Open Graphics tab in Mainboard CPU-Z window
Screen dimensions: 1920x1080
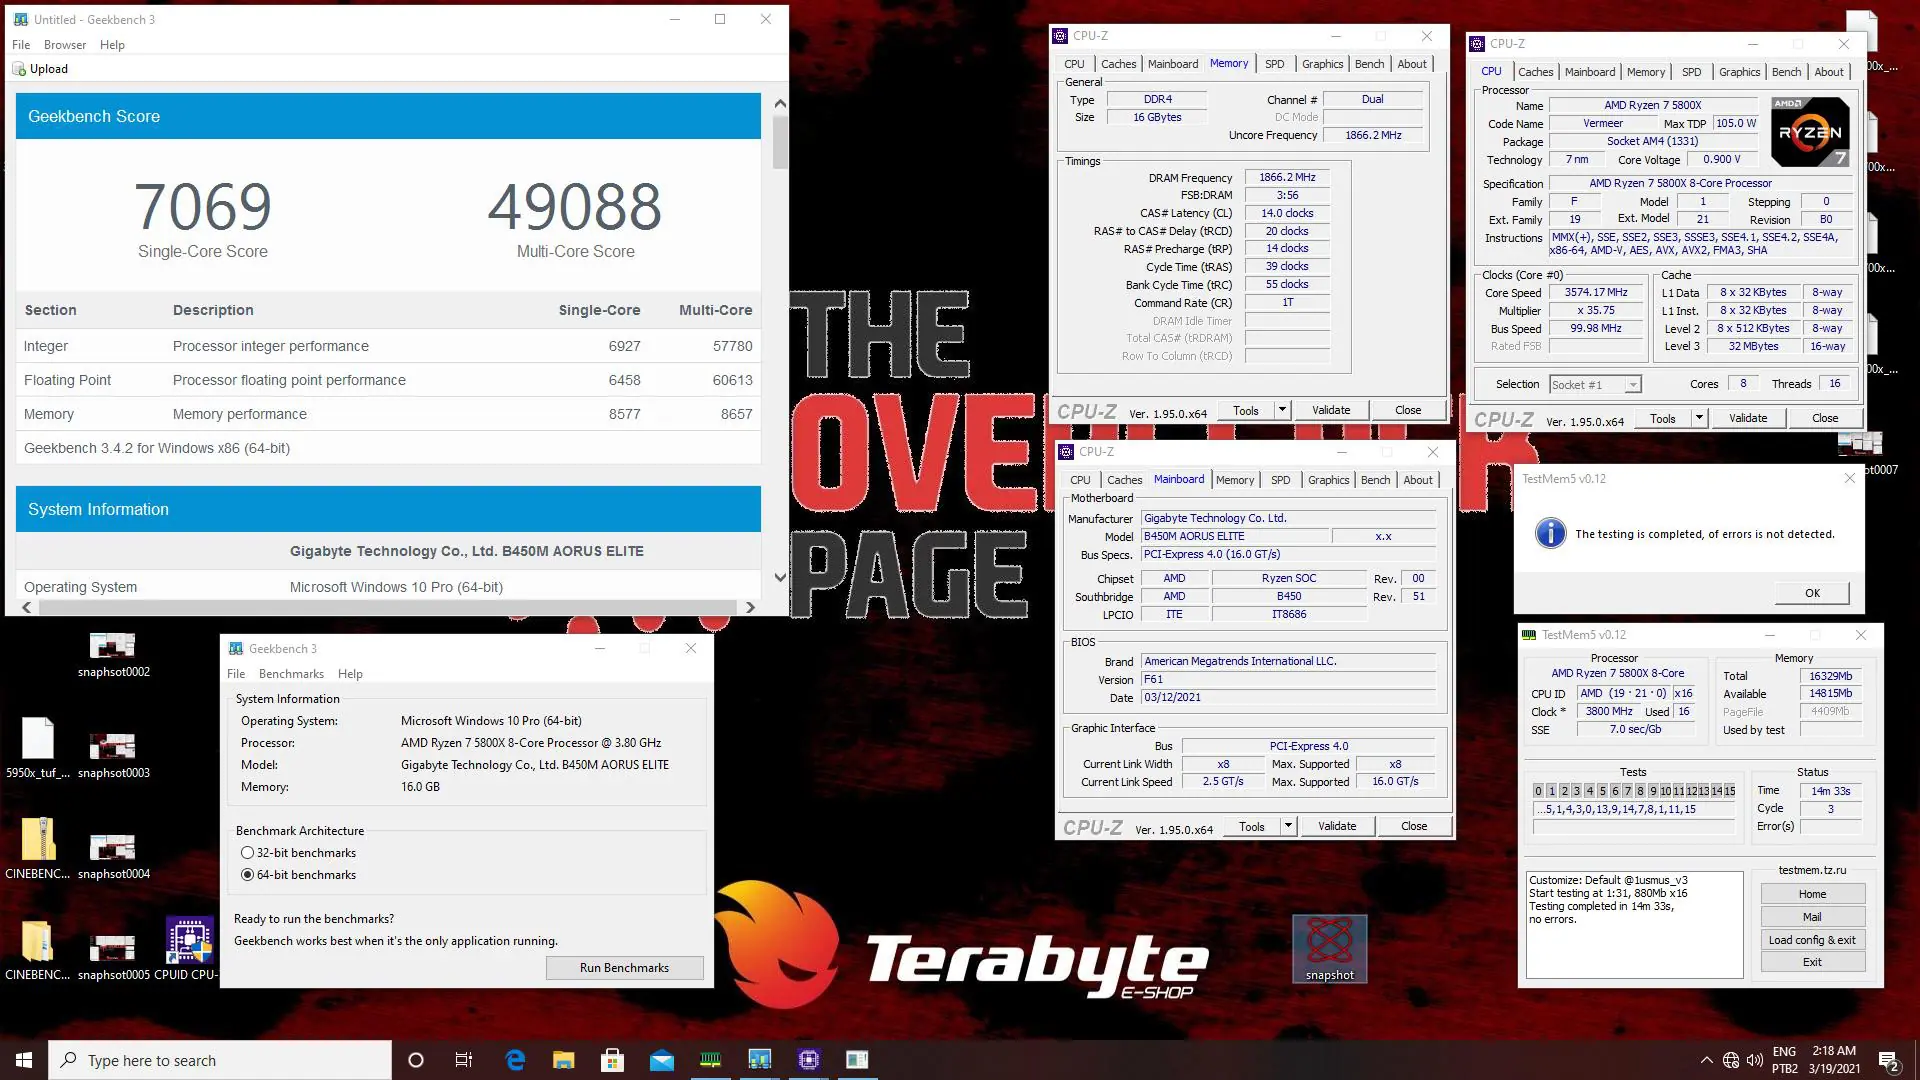tap(1328, 480)
